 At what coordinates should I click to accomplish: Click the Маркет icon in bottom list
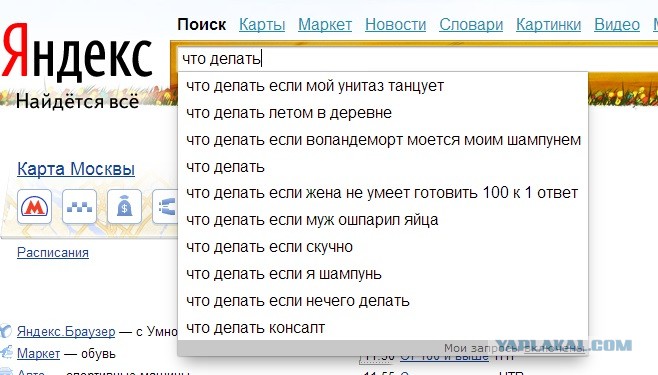[x=6, y=353]
